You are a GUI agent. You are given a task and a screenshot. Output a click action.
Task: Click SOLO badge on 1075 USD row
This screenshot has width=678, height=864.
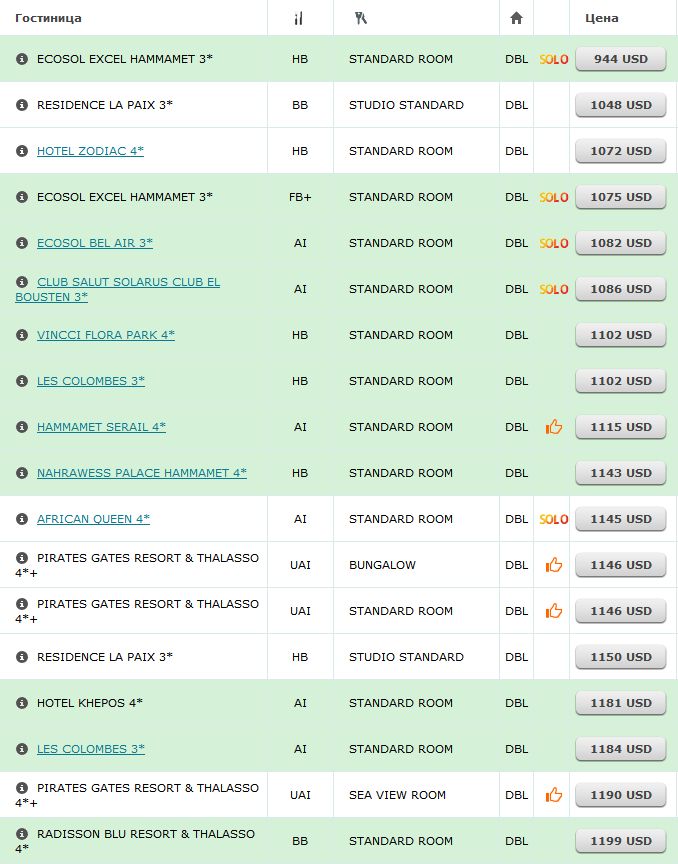tap(553, 197)
